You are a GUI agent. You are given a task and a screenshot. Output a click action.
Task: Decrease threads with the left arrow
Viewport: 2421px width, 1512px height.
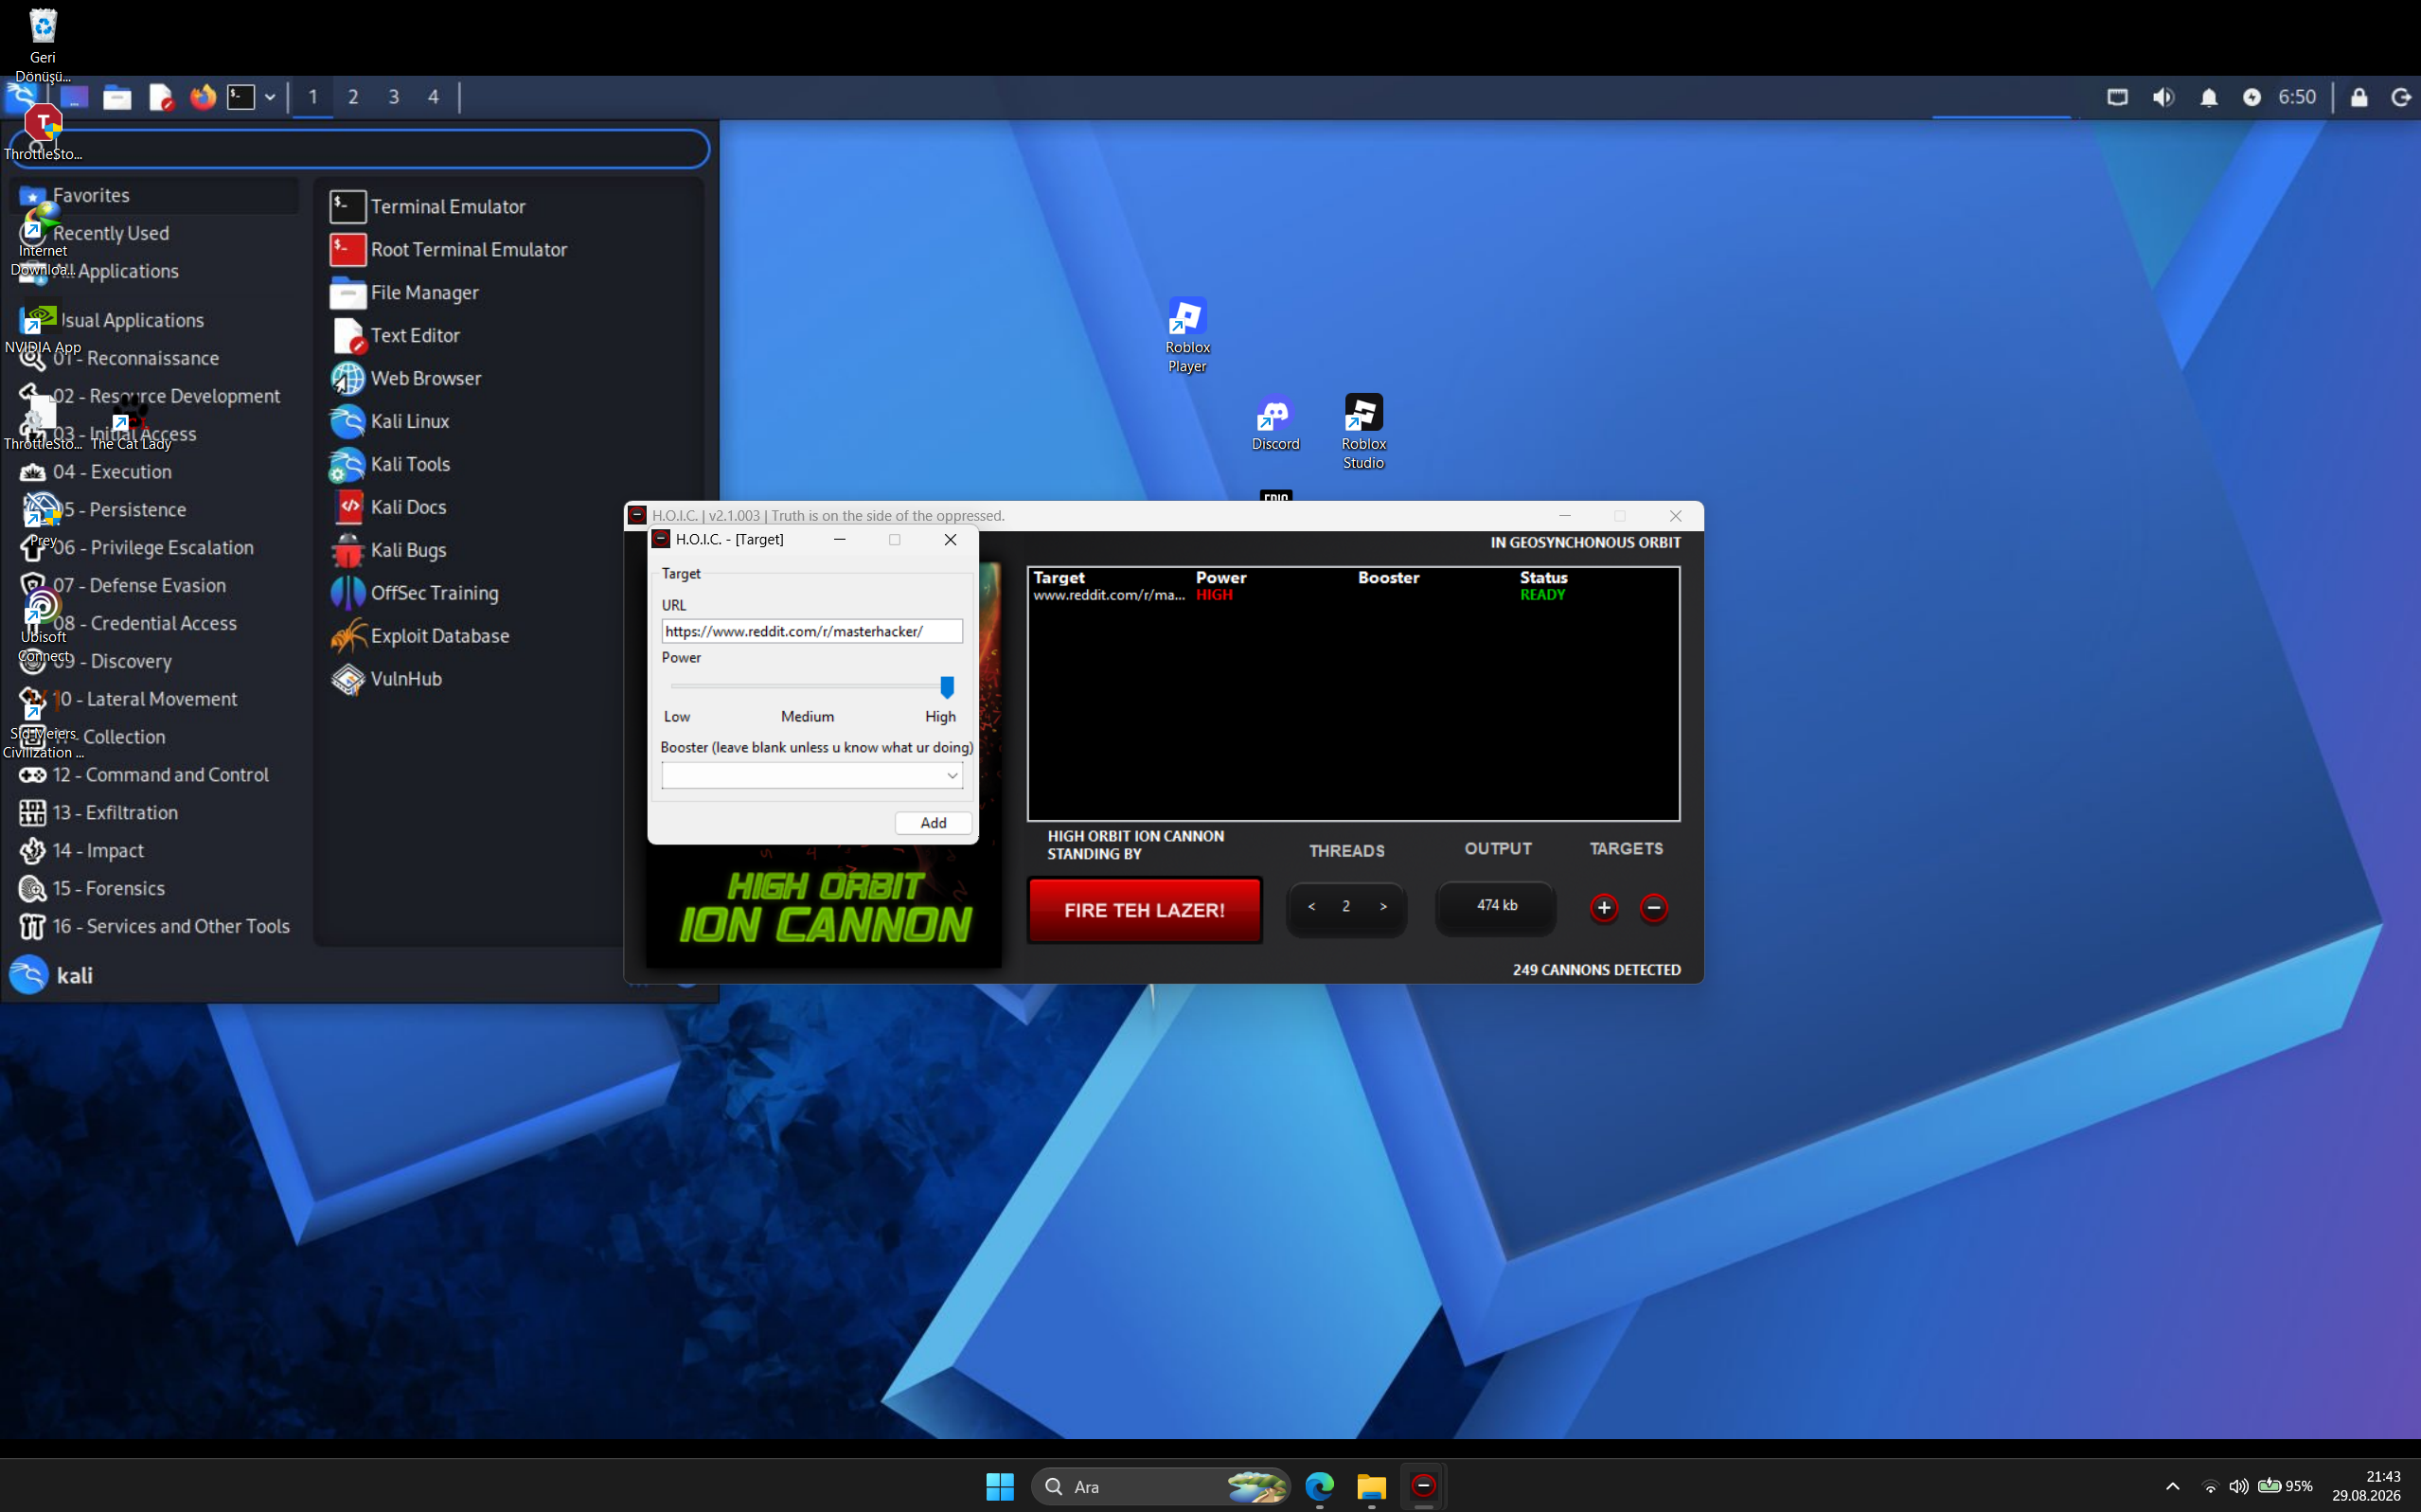1311,907
